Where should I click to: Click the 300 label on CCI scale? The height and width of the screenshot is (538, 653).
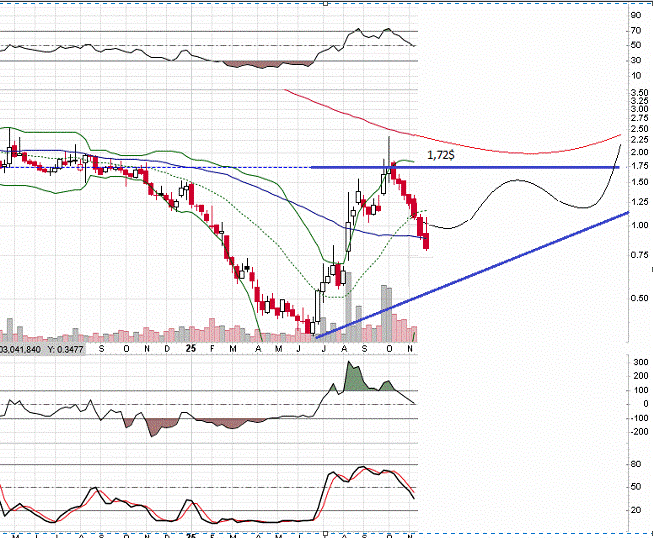(x=636, y=361)
